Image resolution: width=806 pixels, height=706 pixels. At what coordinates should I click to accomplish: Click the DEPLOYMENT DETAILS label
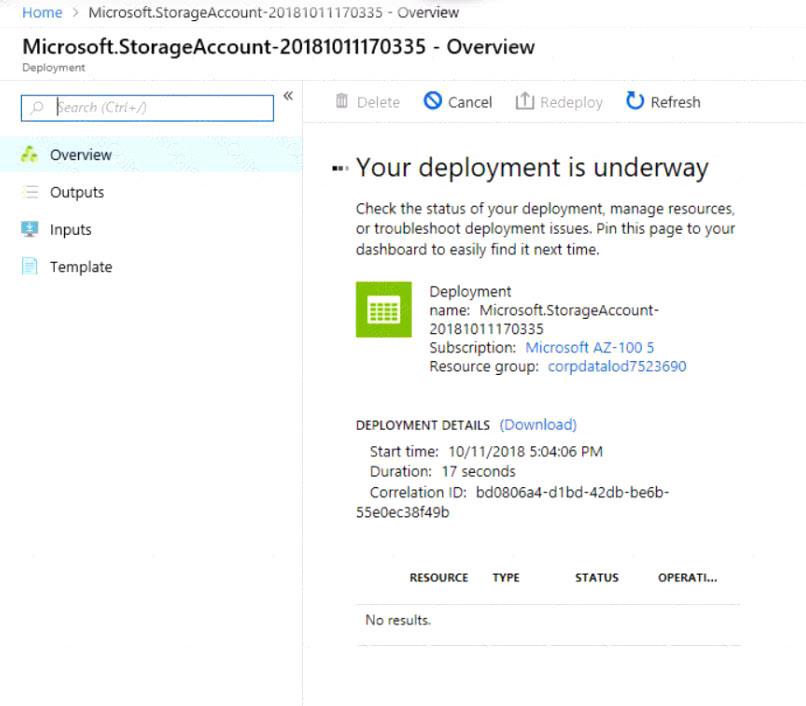[x=423, y=425]
